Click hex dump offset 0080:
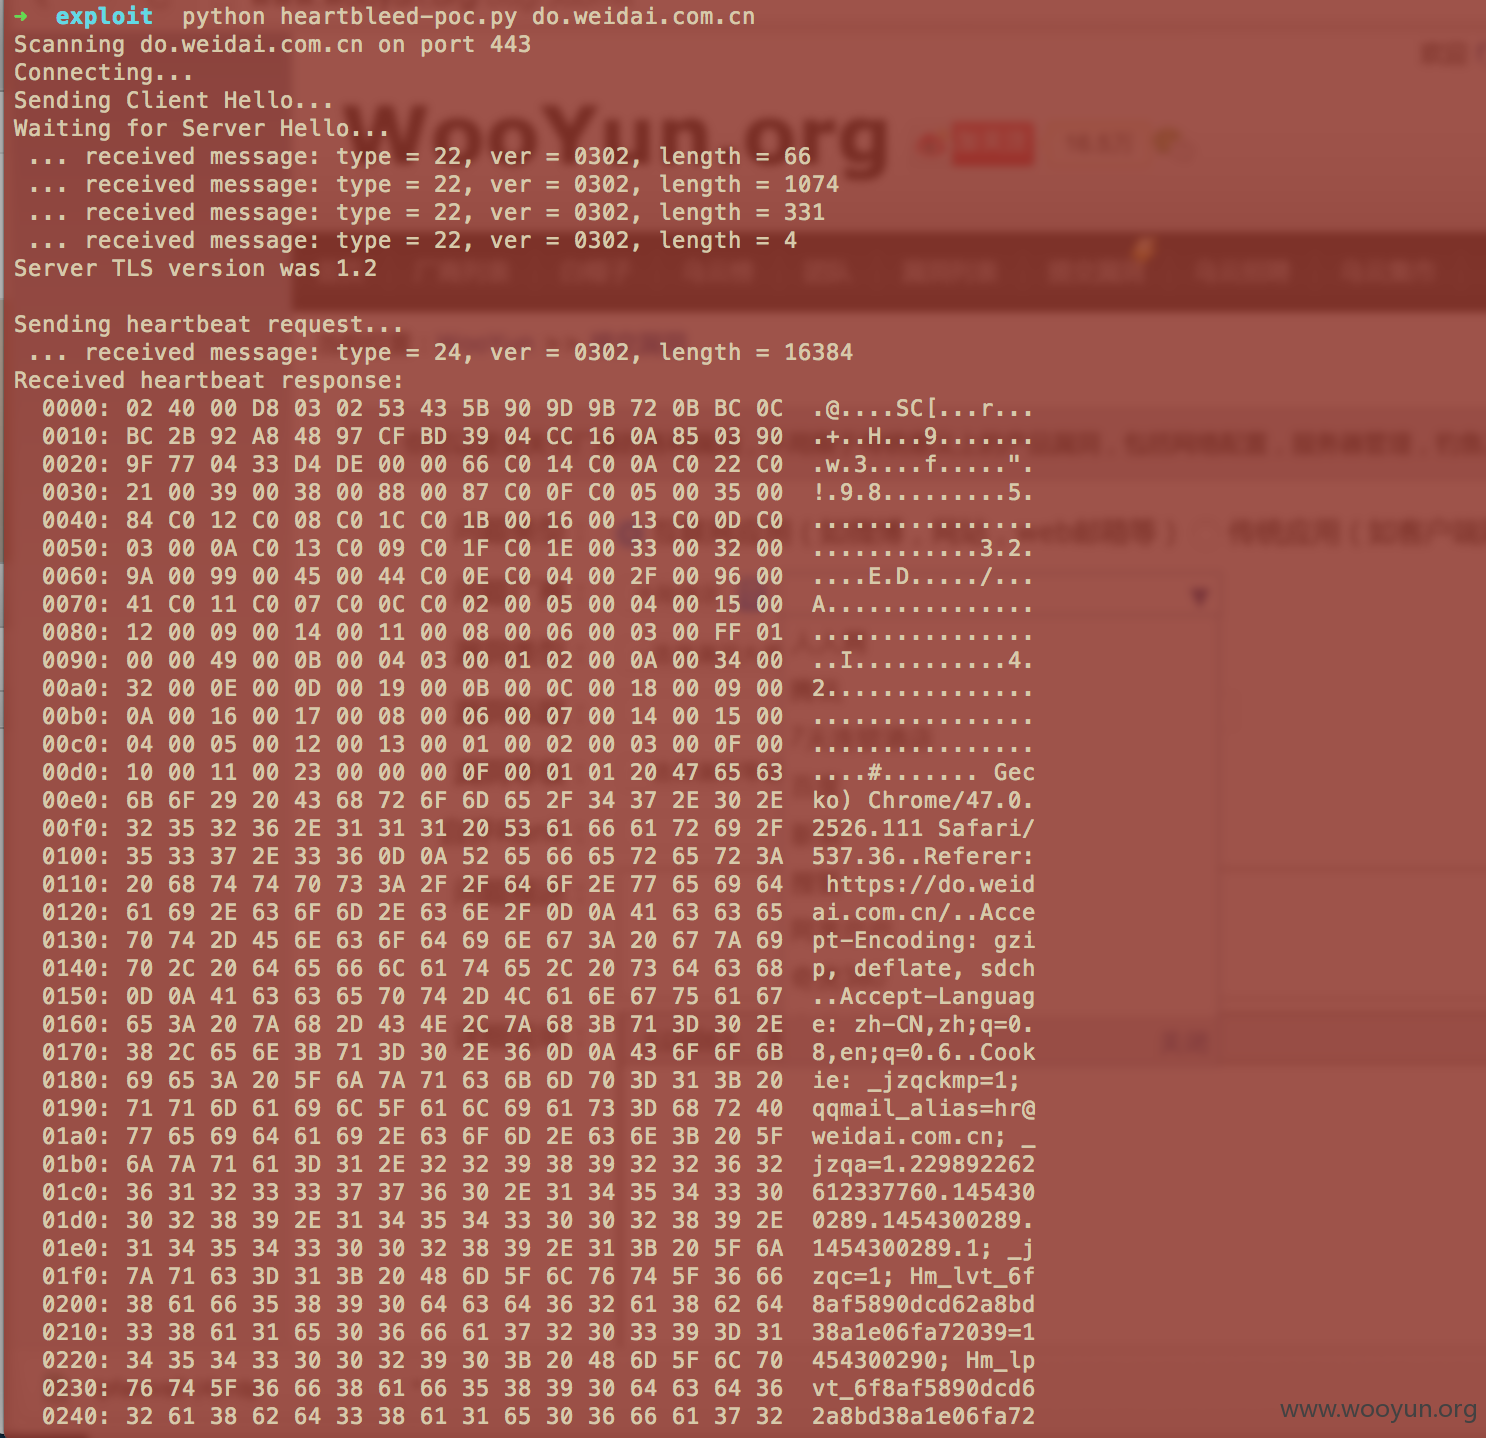The image size is (1486, 1438). (x=76, y=632)
